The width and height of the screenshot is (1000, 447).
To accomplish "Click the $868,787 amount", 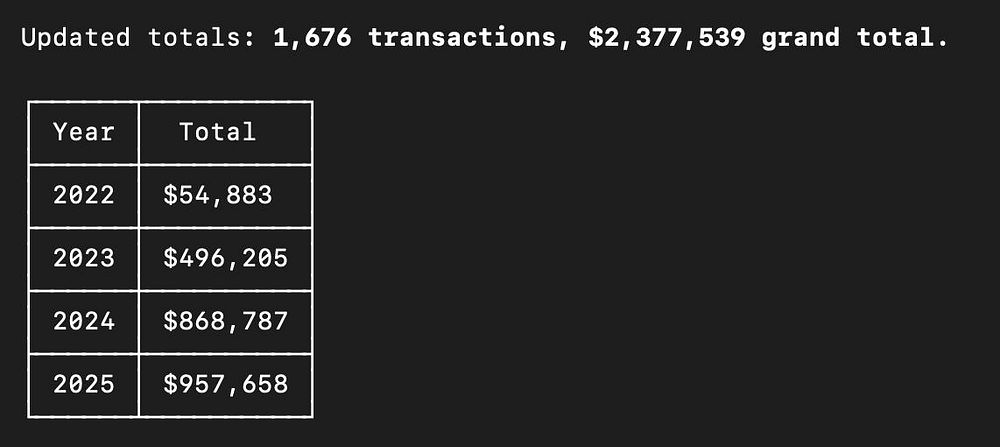I will tap(225, 321).
